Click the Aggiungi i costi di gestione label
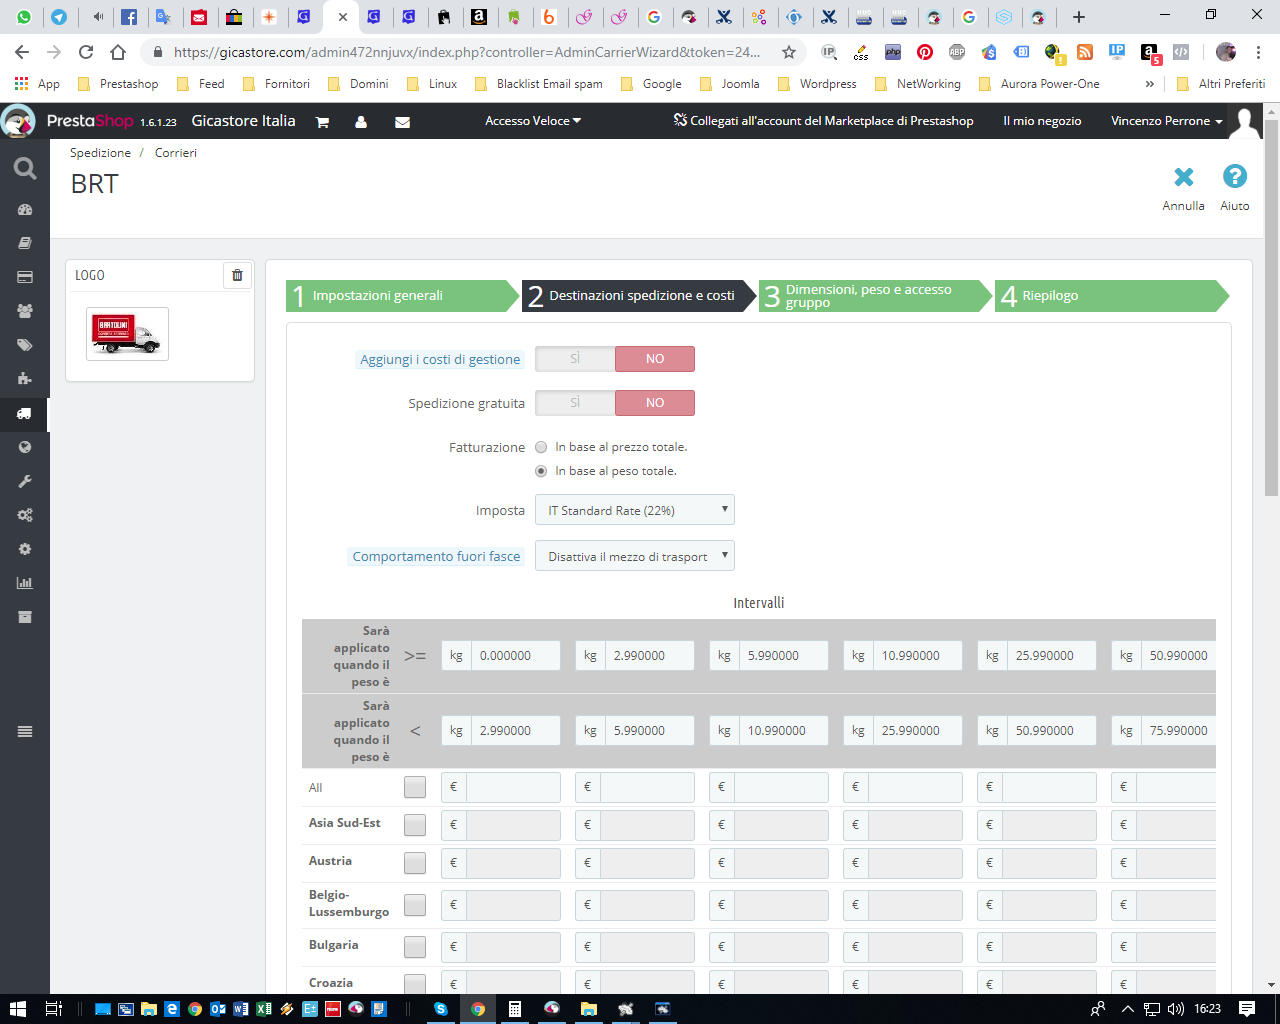Image resolution: width=1280 pixels, height=1024 pixels. (440, 360)
